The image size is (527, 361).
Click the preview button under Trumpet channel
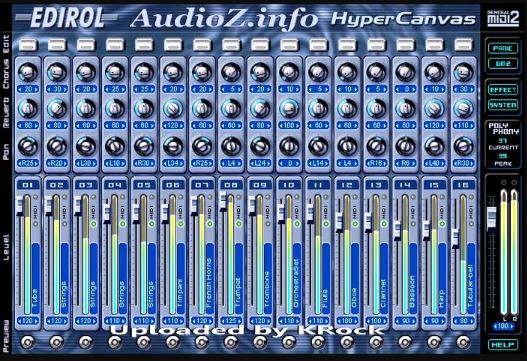click(x=231, y=342)
